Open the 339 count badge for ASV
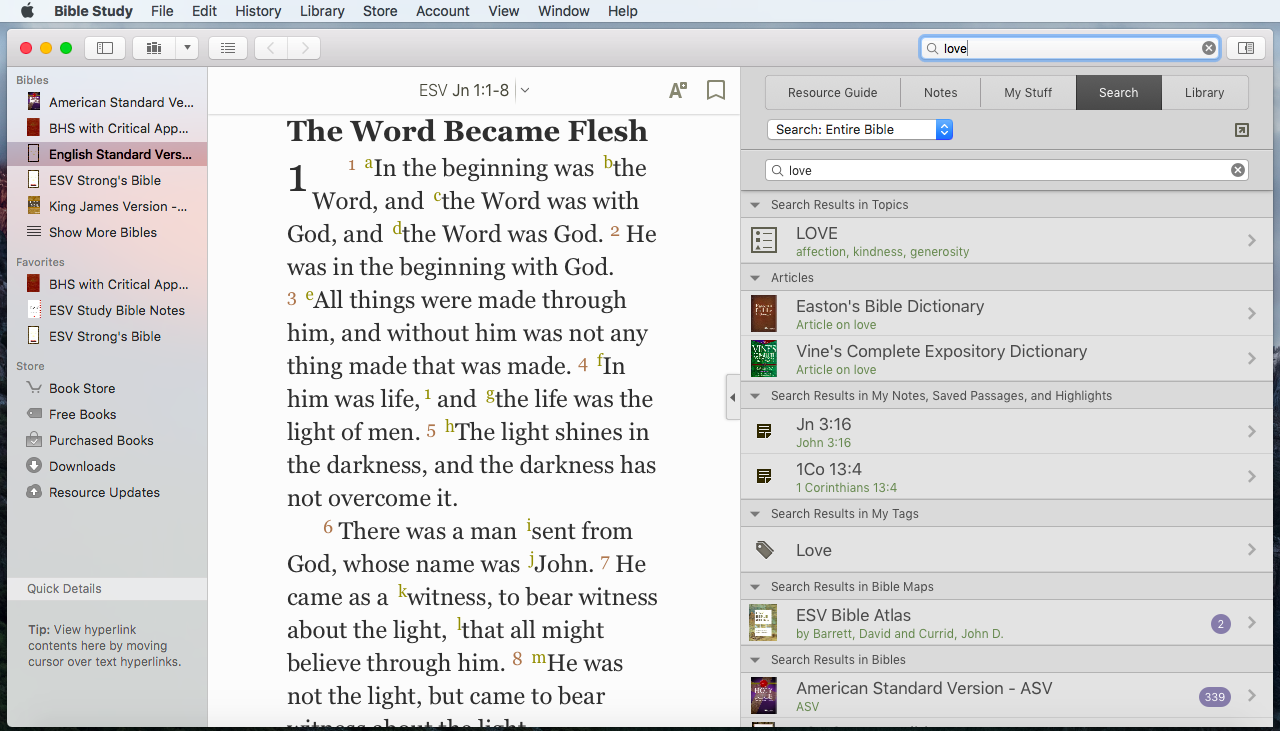1280x731 pixels. [1214, 697]
